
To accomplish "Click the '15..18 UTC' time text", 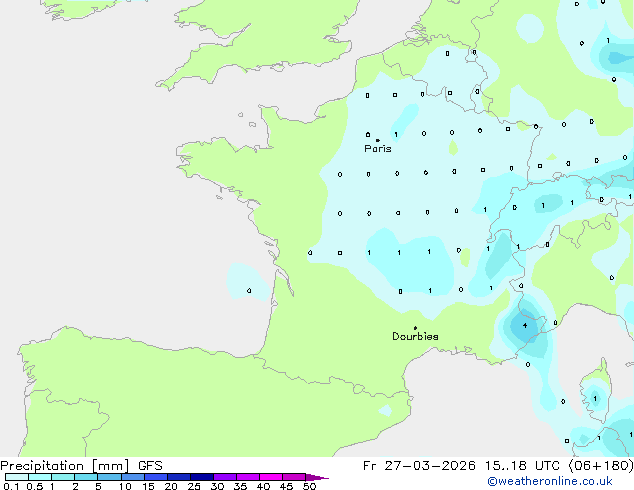I will tap(523, 466).
